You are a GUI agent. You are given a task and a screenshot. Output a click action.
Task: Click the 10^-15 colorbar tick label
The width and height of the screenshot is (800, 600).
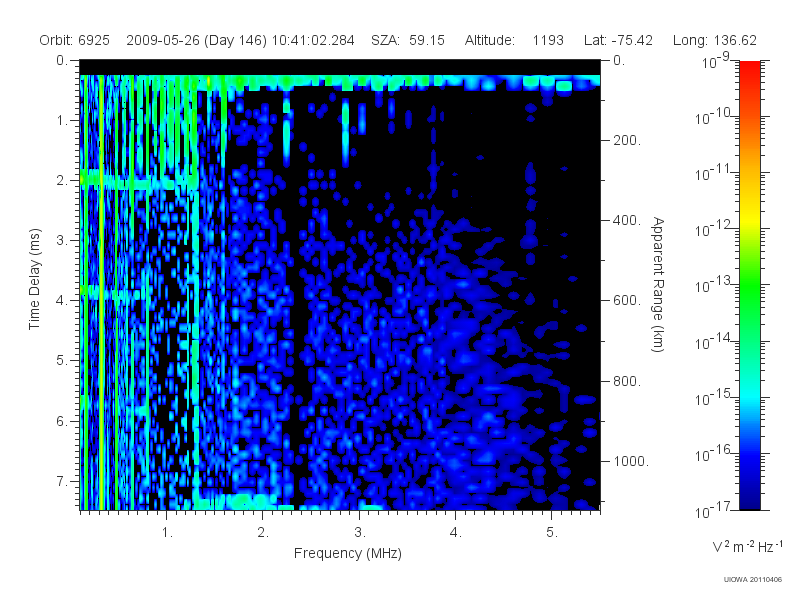click(x=715, y=397)
